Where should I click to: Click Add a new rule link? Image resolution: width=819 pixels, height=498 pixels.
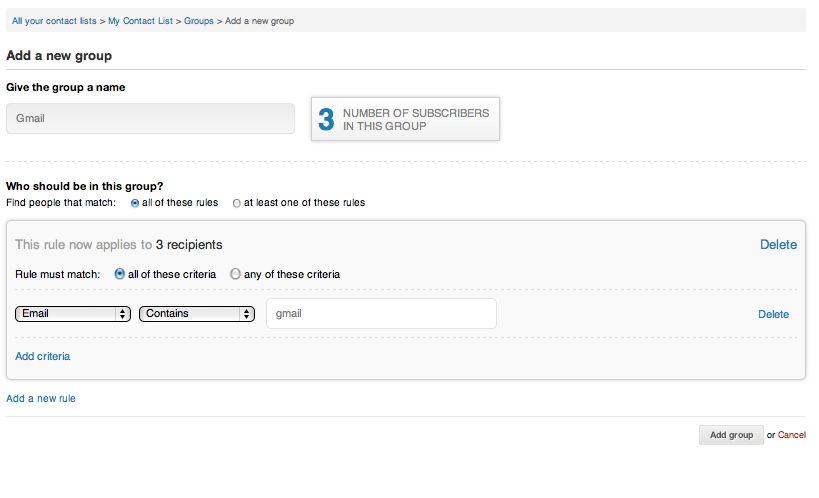tap(41, 398)
